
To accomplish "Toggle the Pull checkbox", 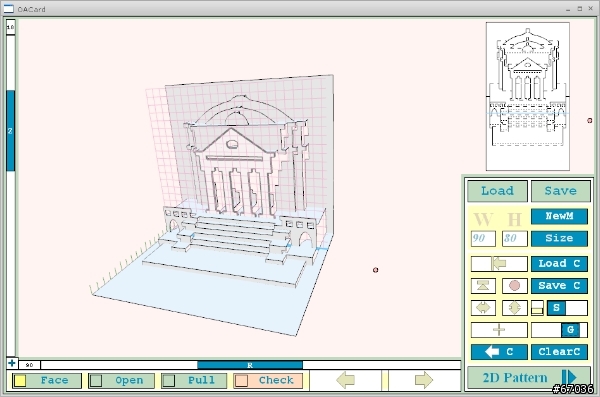I will pos(169,381).
